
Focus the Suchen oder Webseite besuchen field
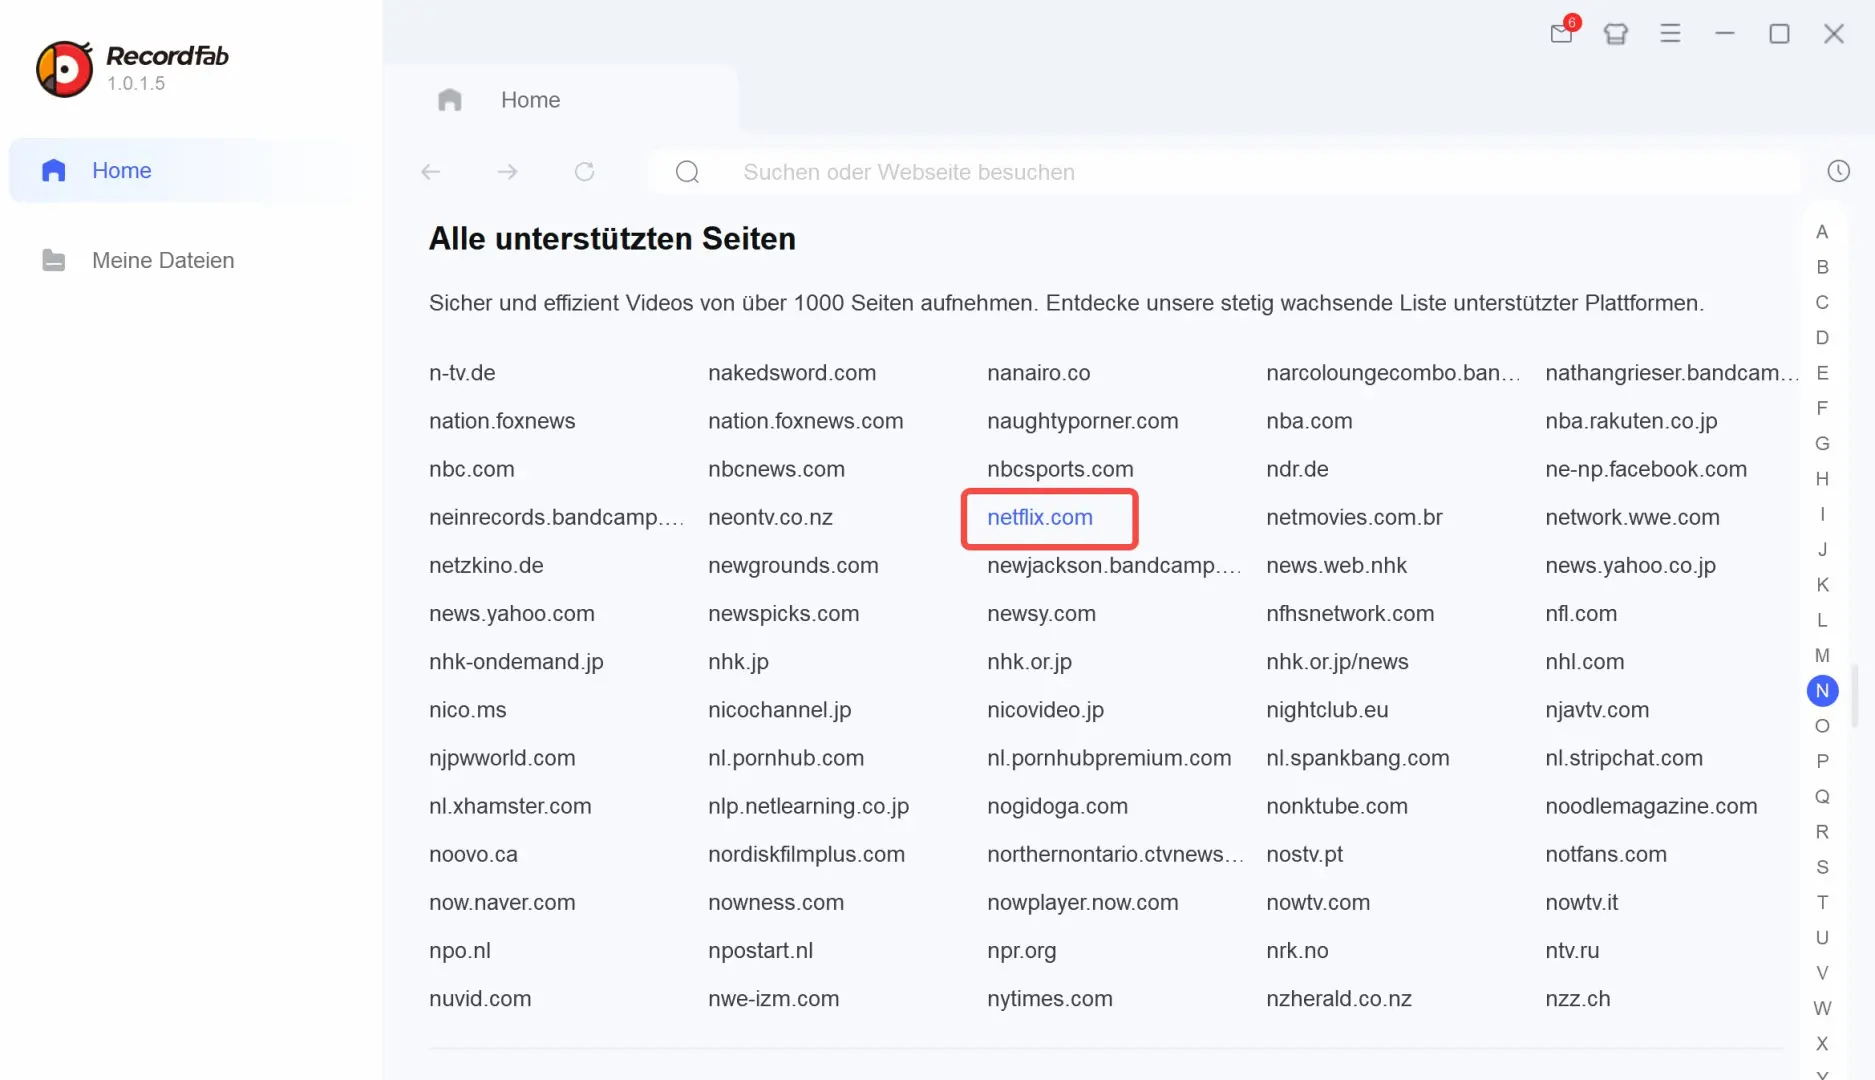pos(1222,172)
